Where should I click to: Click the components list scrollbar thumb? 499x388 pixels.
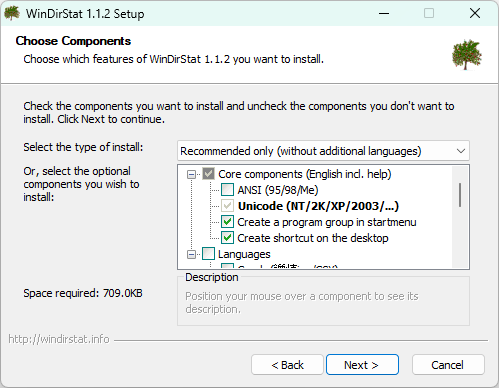click(460, 195)
